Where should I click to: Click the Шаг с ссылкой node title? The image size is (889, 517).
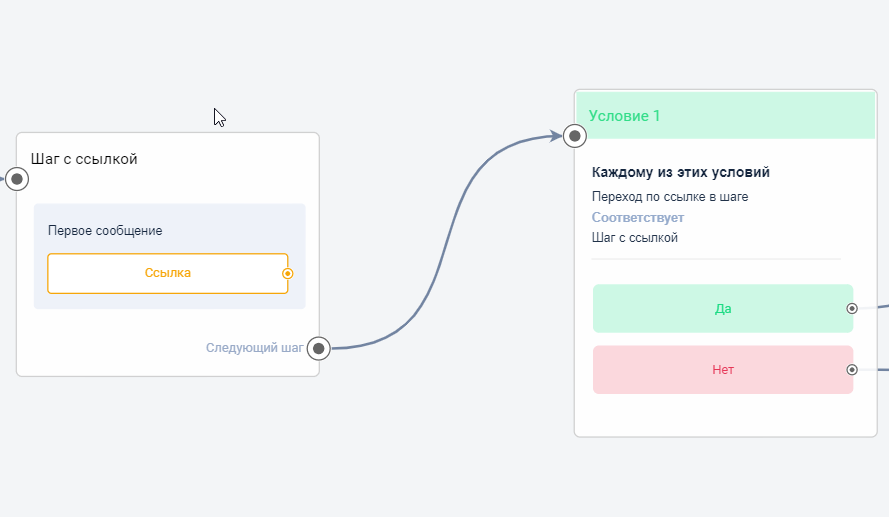click(x=84, y=159)
